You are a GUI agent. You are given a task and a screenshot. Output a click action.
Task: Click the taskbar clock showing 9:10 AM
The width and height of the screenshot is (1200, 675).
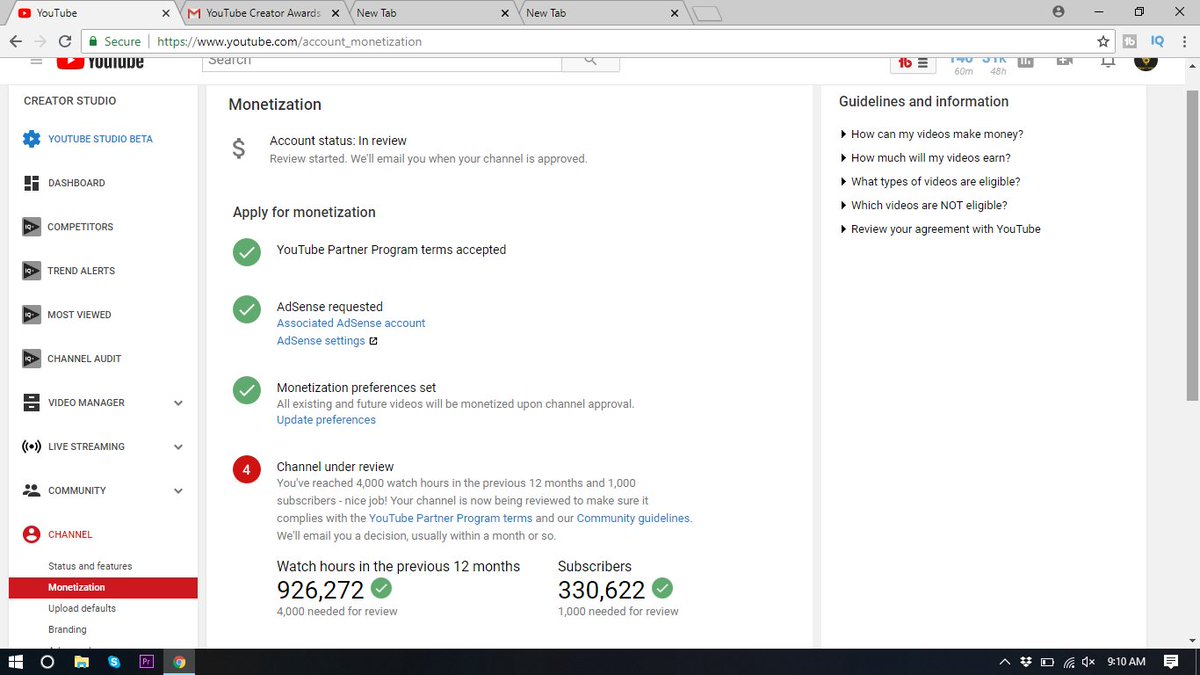[1126, 662]
